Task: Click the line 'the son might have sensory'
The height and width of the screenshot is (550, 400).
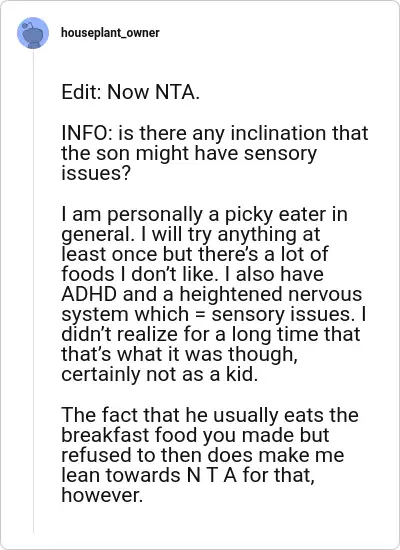Action: [189, 153]
